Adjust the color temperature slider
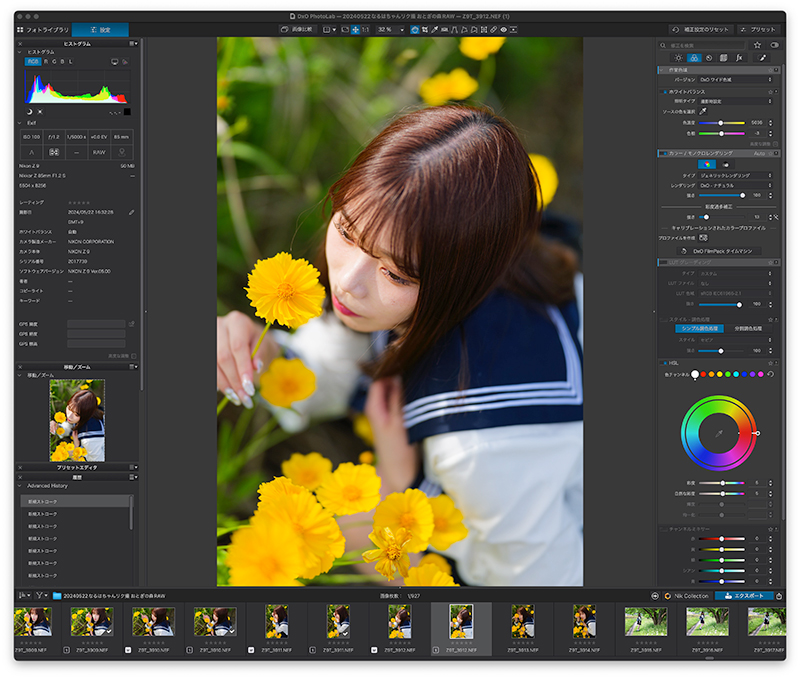 (x=721, y=123)
